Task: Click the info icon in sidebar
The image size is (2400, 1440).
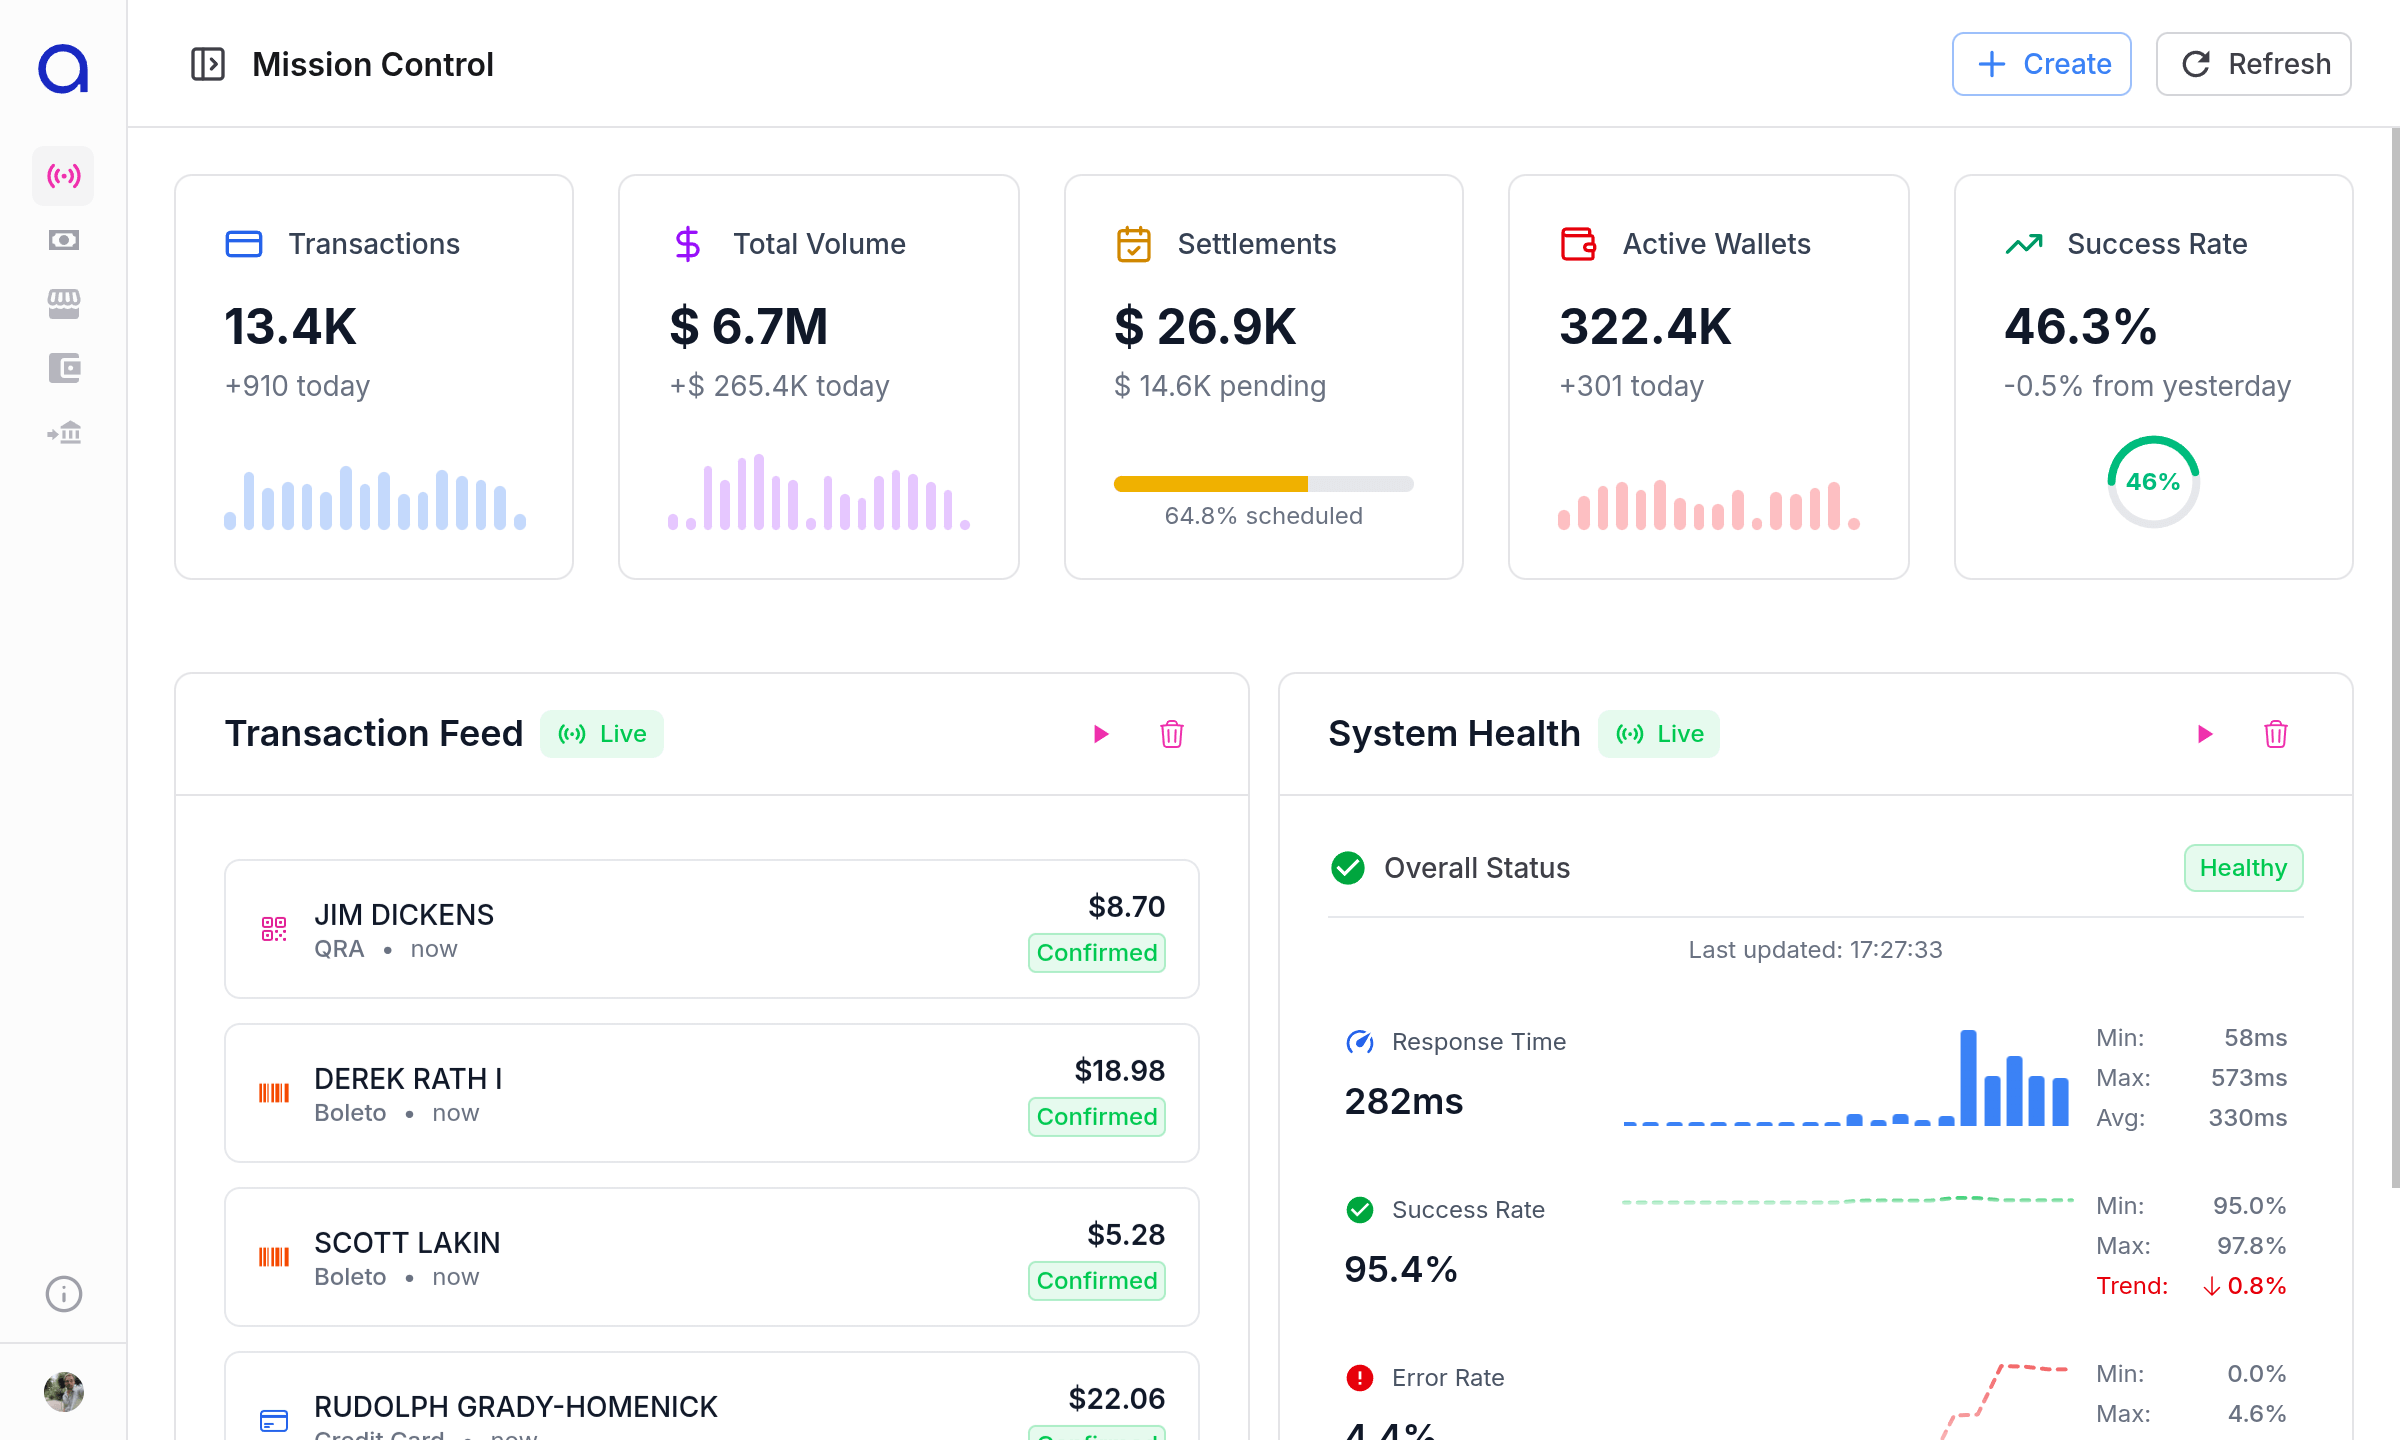Action: coord(63,1294)
